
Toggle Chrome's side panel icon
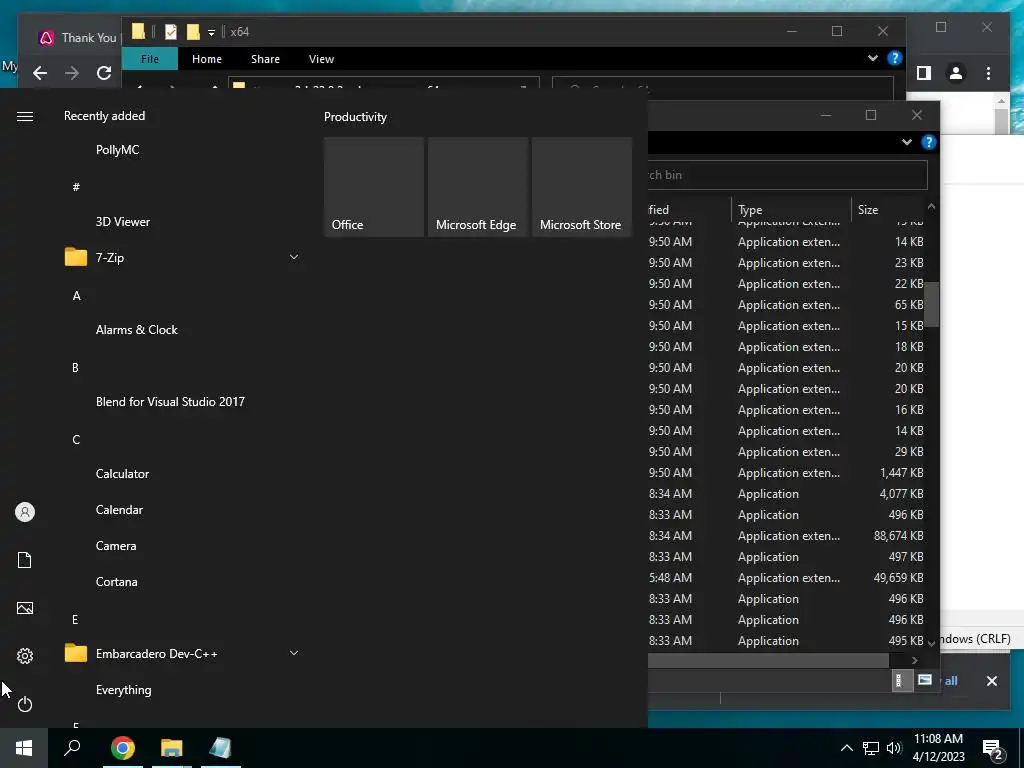click(x=923, y=73)
